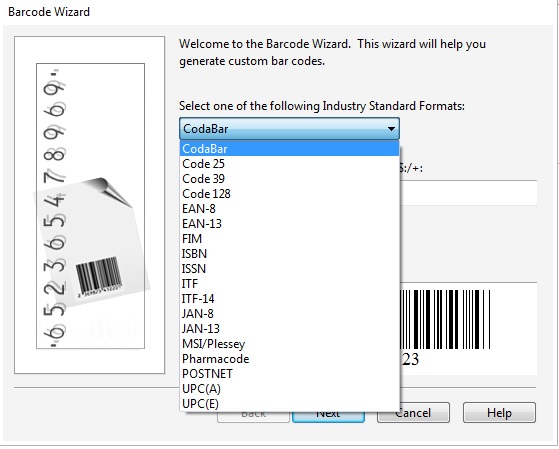Select UPC(E) barcode format
Viewport: 559px width, 449px height.
[x=289, y=404]
